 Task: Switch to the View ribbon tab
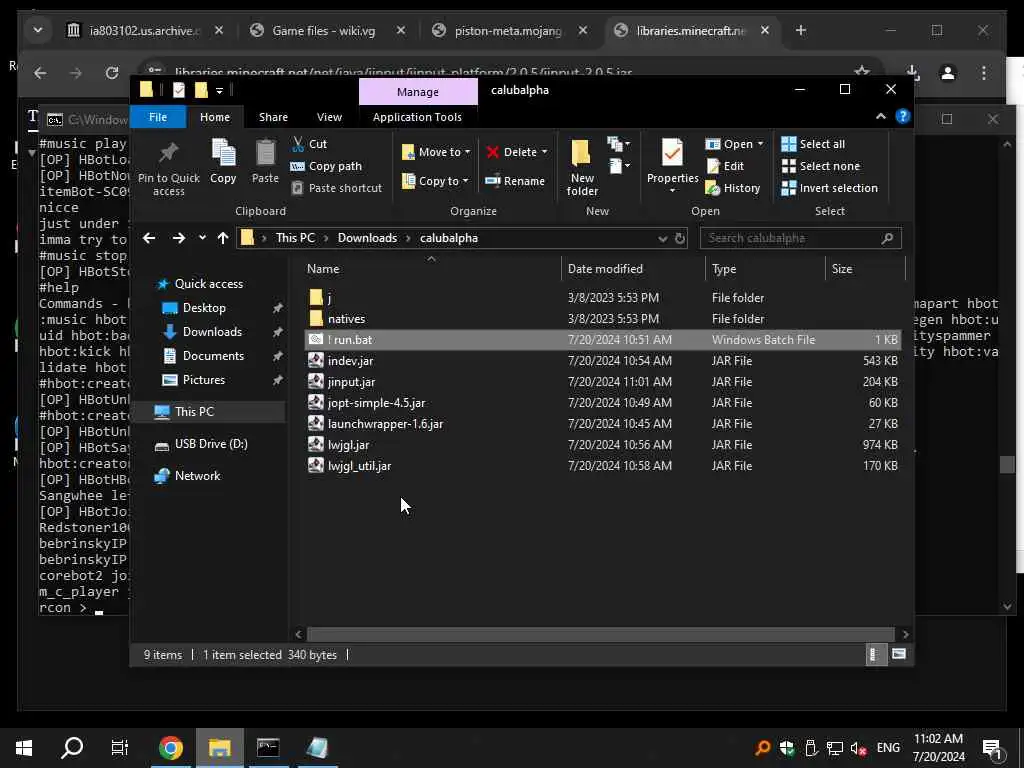click(329, 117)
